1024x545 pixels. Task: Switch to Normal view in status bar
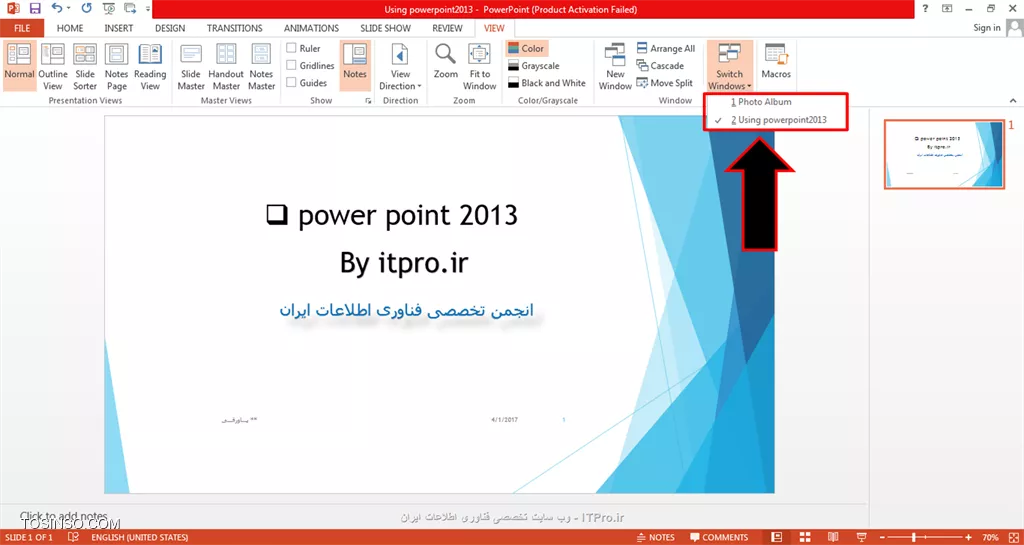[x=776, y=537]
